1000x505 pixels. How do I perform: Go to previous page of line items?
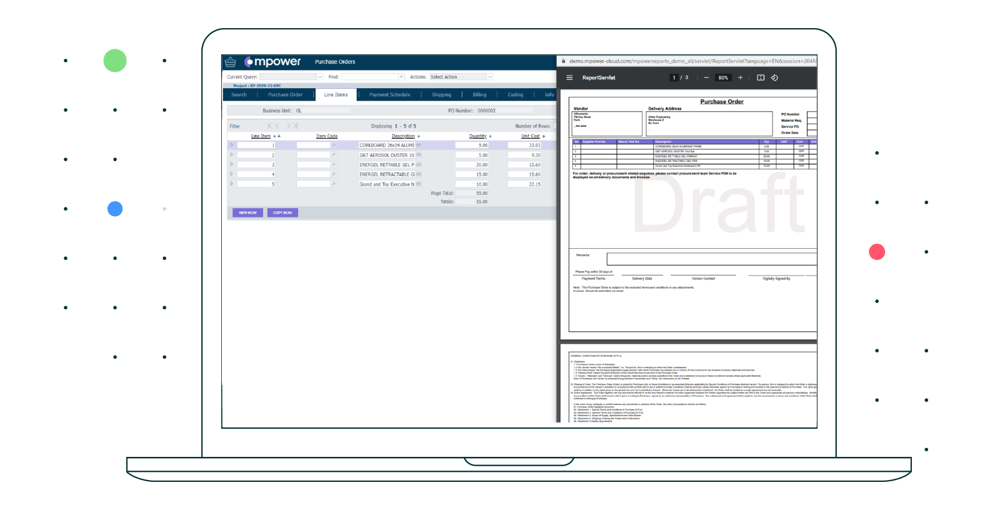pyautogui.click(x=277, y=126)
